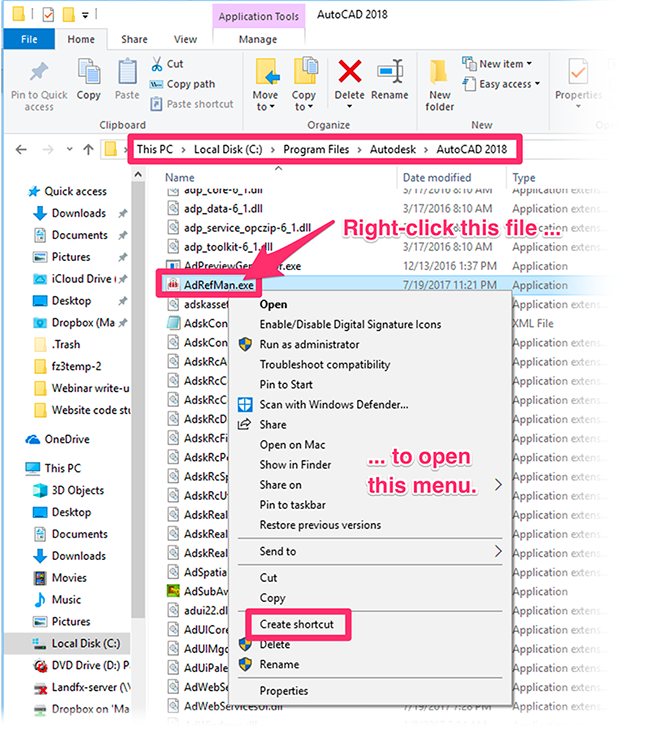This screenshot has height=732, width=650.
Task: Choose Create shortcut from context menu
Action: point(297,625)
